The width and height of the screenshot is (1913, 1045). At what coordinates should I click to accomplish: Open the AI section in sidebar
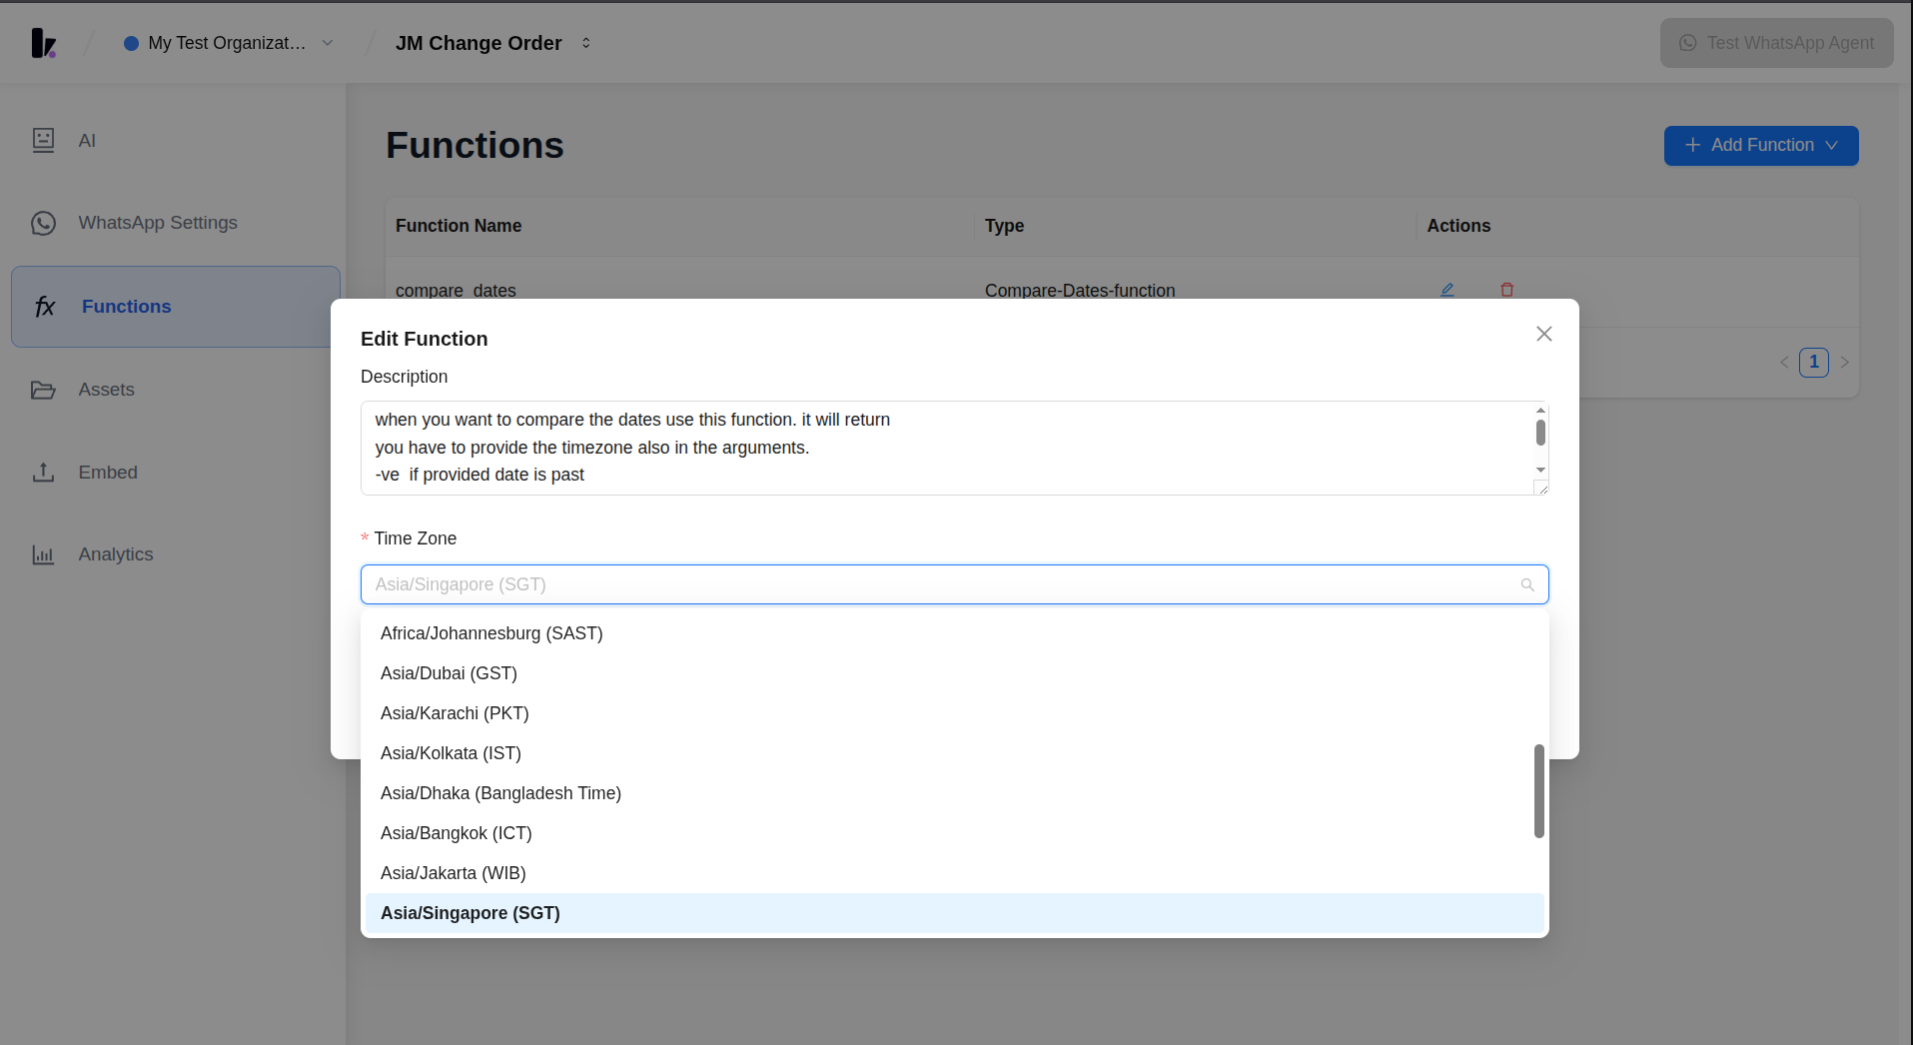click(175, 141)
